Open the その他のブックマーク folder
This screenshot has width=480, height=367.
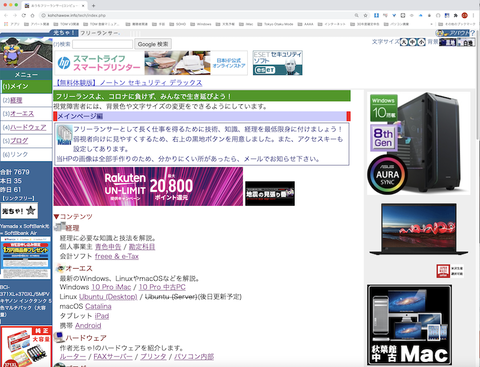(x=456, y=24)
